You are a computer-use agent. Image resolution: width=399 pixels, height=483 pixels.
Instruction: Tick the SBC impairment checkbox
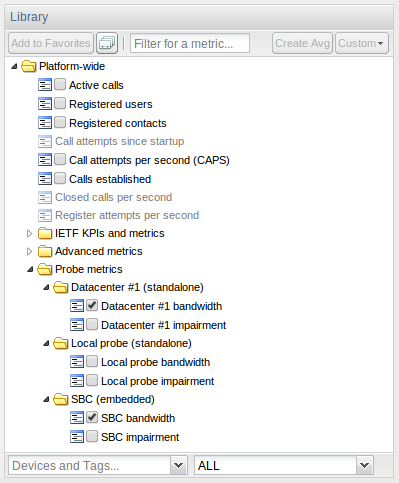[x=92, y=436]
